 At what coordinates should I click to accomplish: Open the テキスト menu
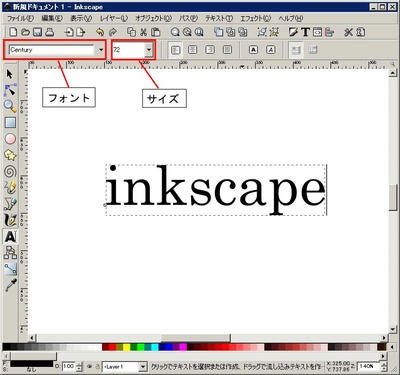pyautogui.click(x=219, y=18)
